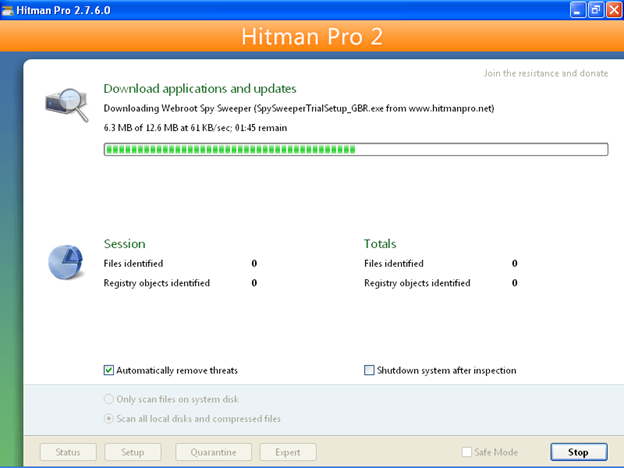Click the Hitman Pro title bar icon
624x468 pixels.
coord(10,10)
